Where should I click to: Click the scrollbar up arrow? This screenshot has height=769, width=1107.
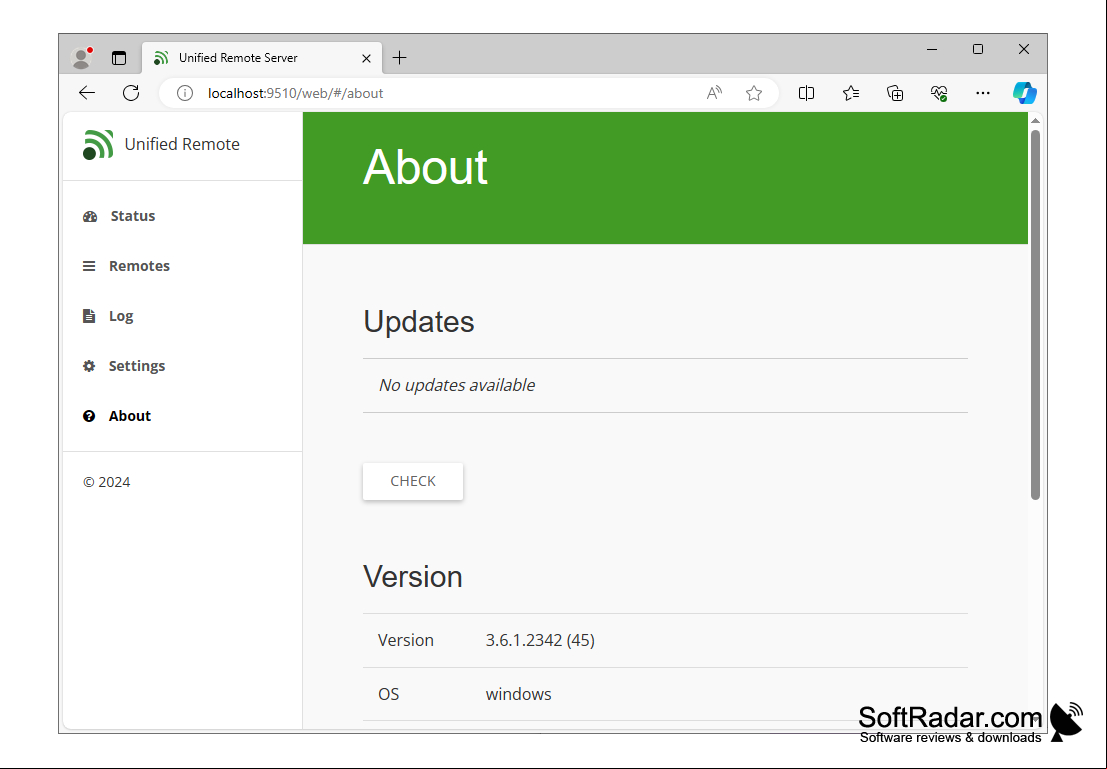(x=1035, y=121)
